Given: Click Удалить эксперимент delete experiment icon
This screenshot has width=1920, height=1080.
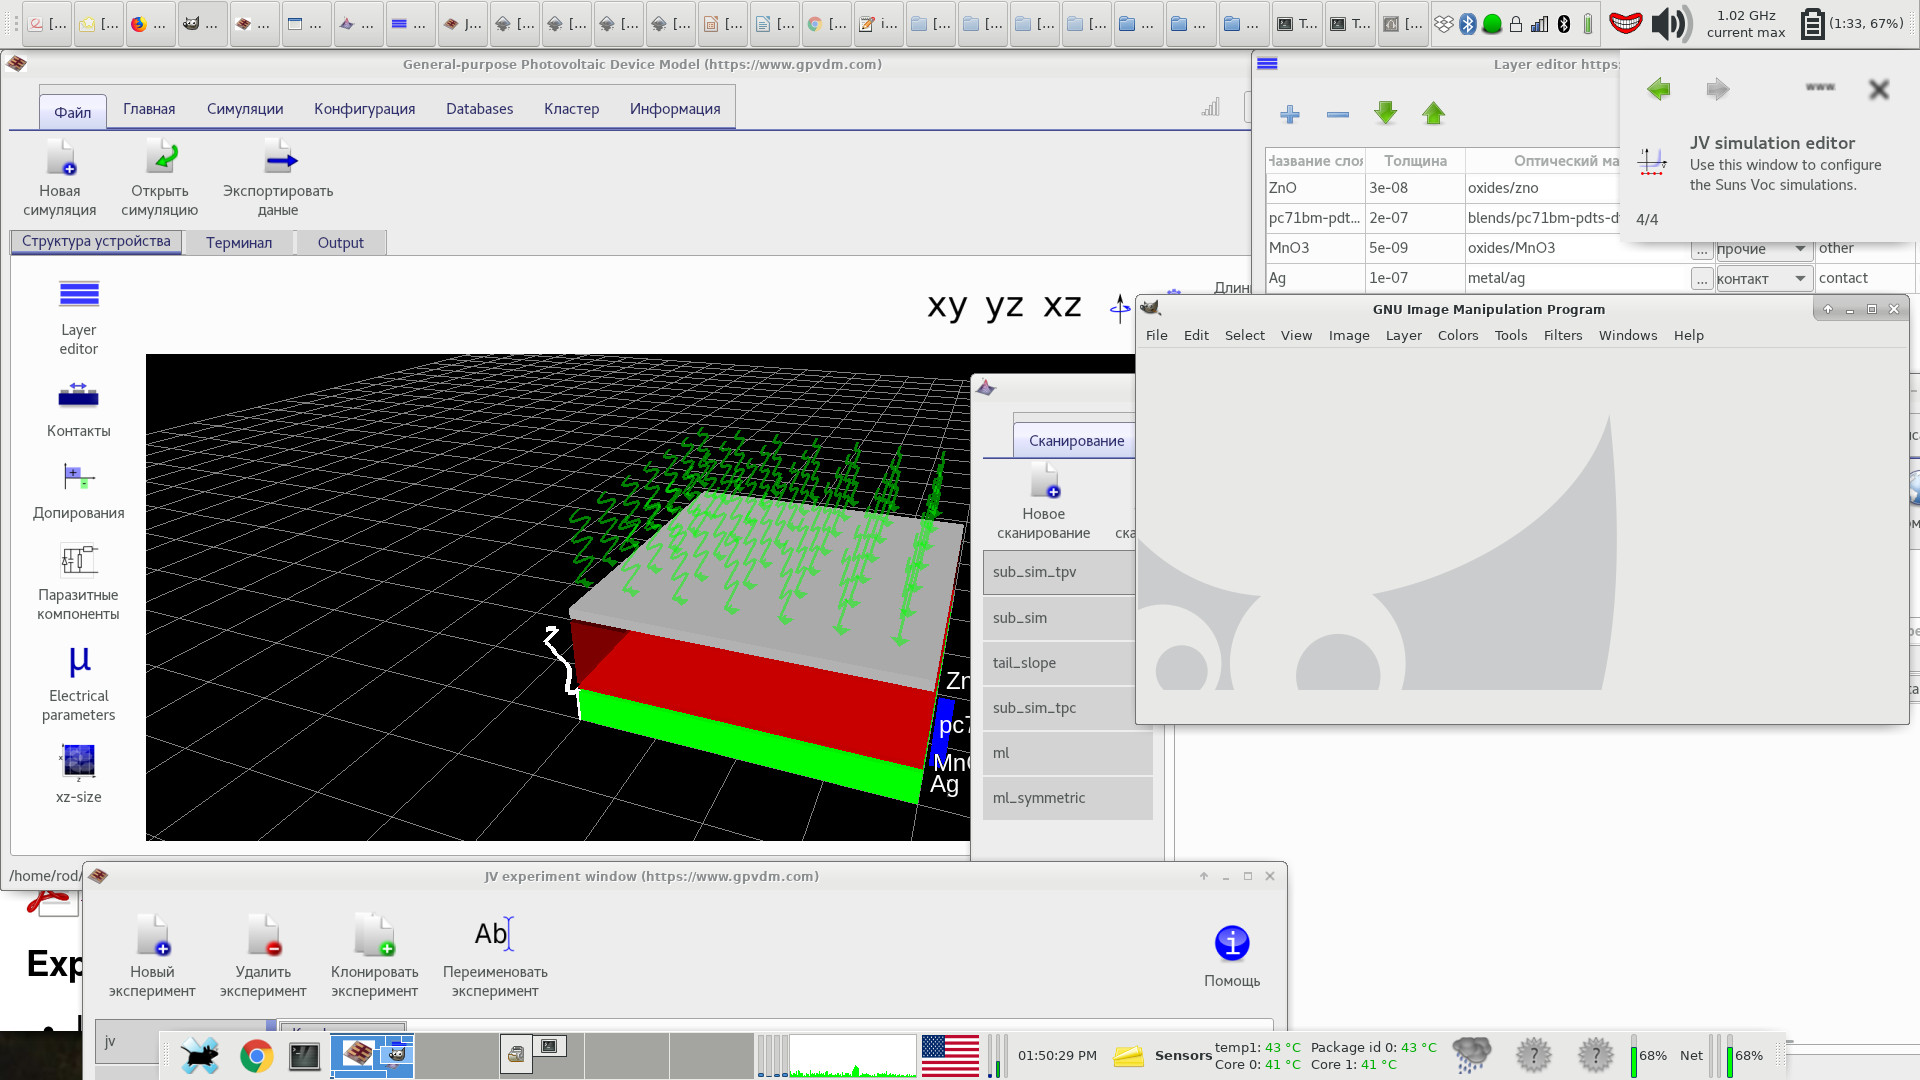Looking at the screenshot, I should click(x=264, y=935).
